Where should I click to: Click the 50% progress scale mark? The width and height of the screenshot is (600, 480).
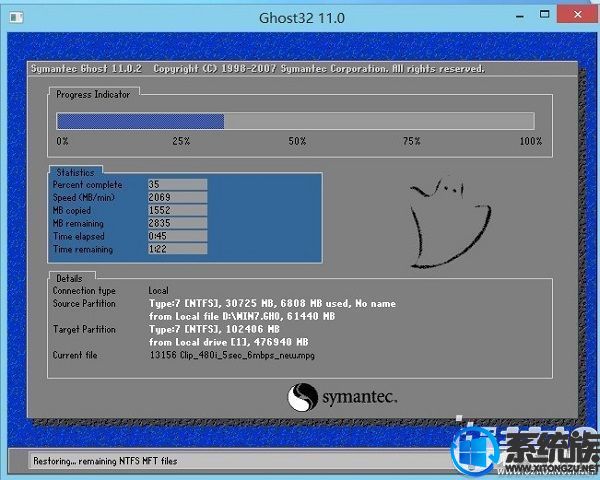tap(297, 141)
